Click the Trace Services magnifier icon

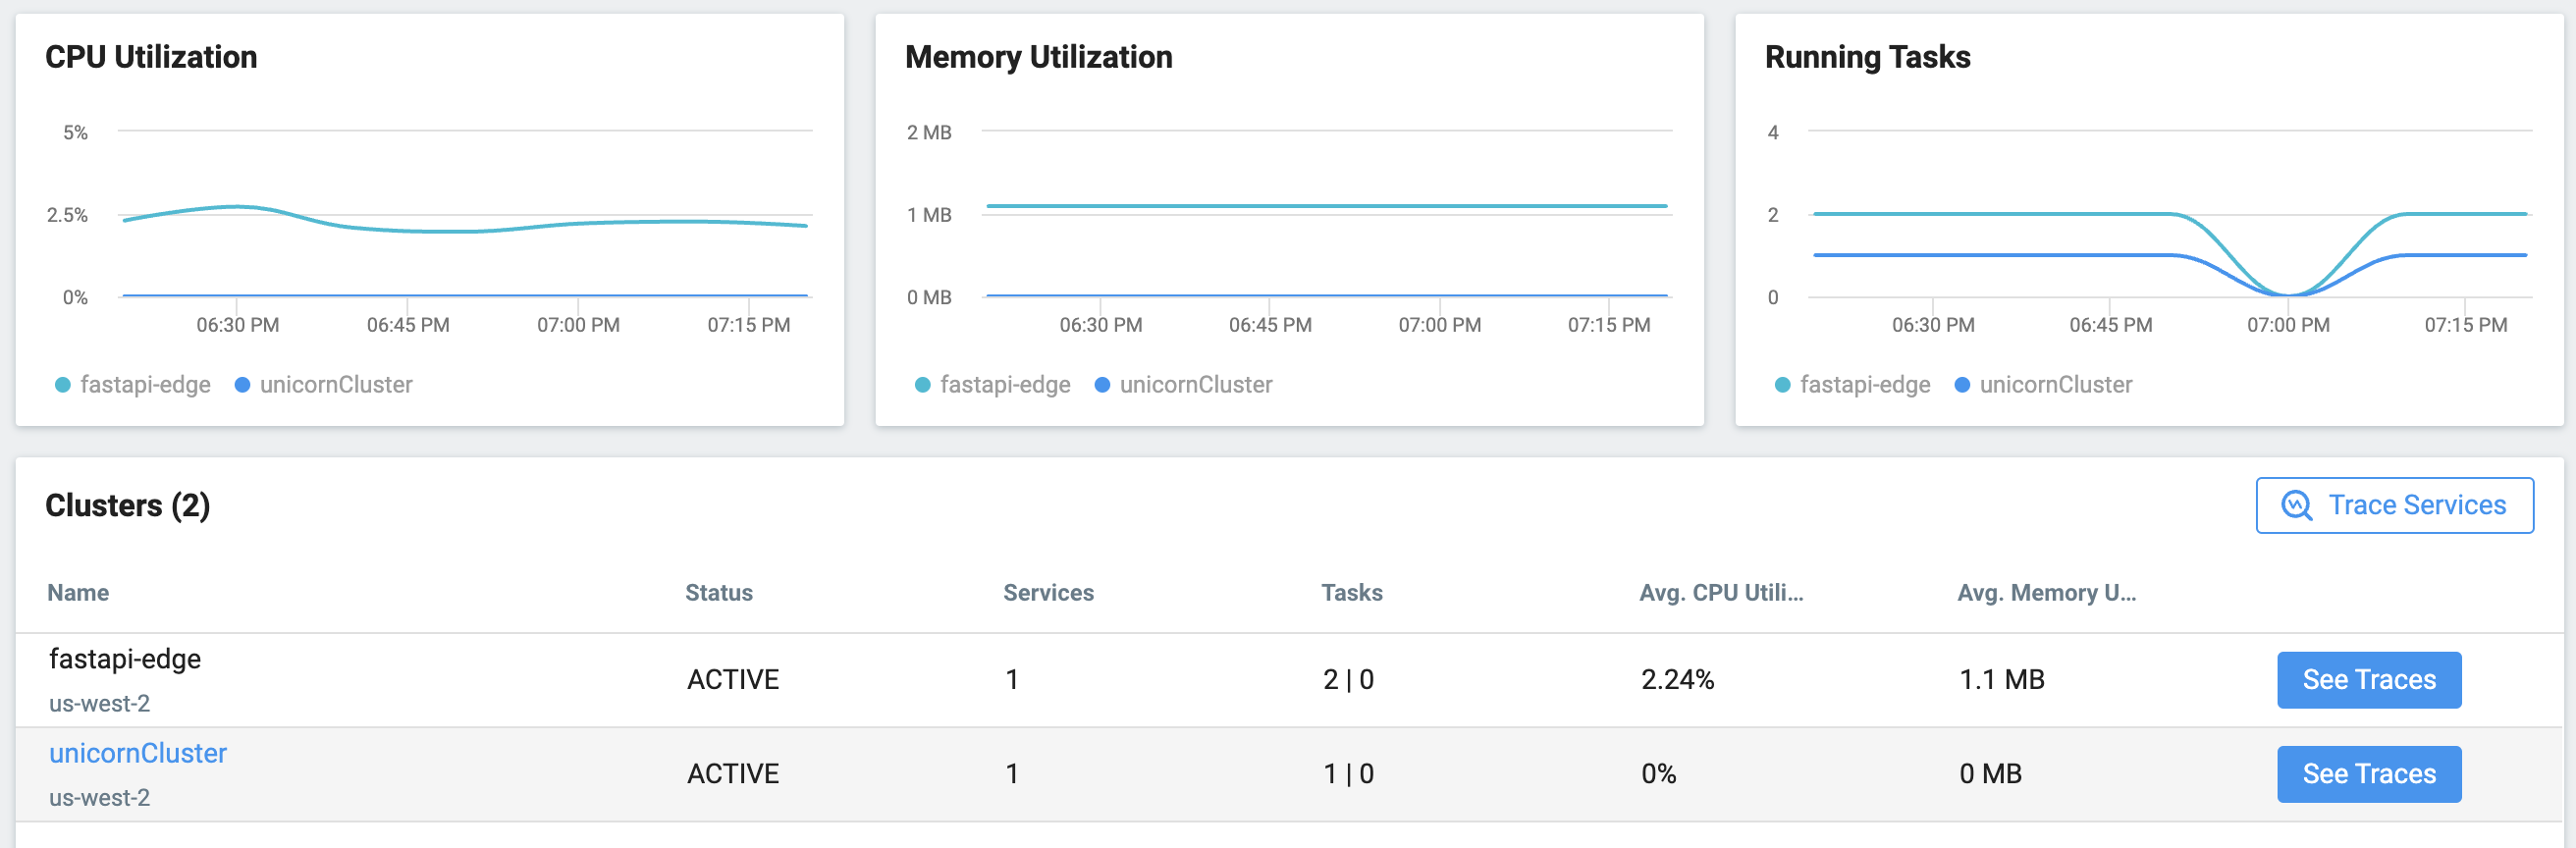(x=2296, y=505)
